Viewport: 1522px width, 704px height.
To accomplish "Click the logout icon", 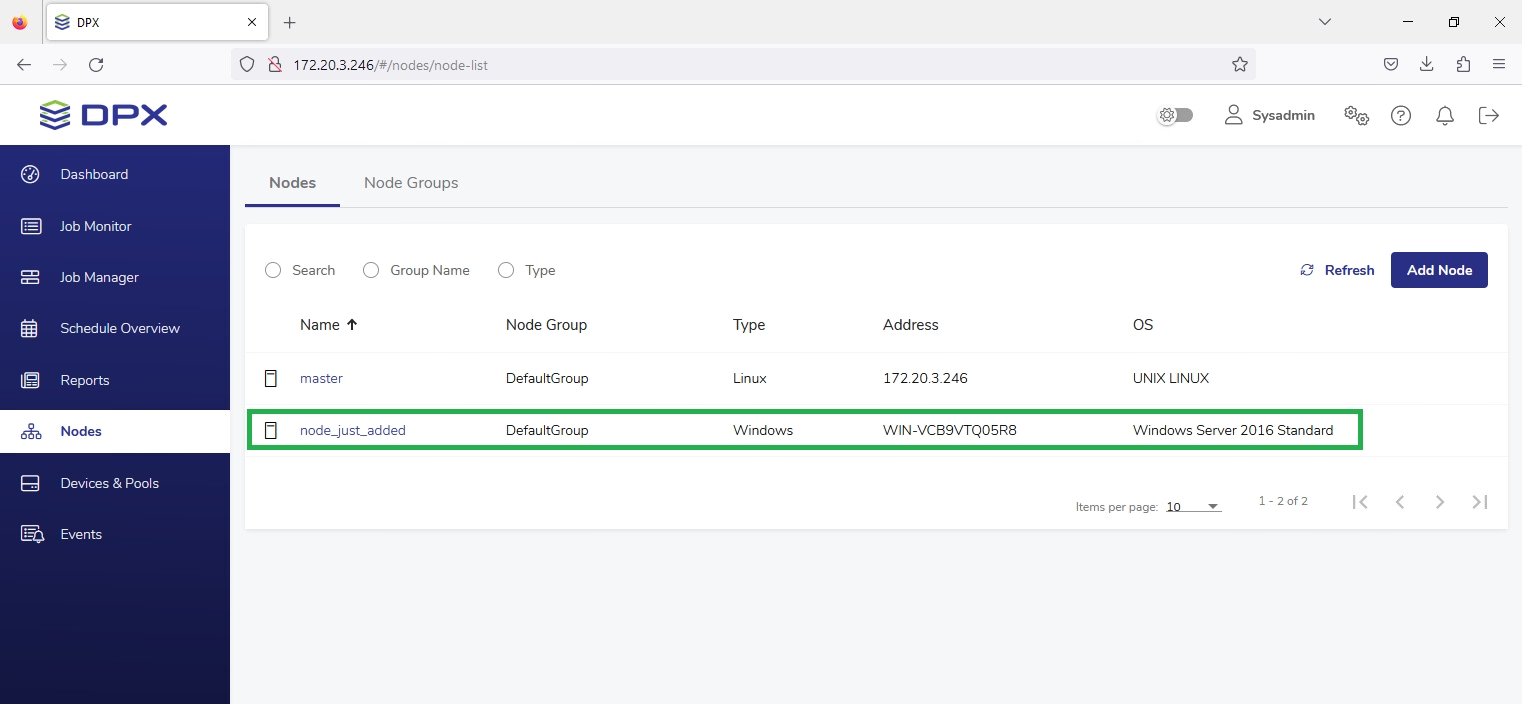I will coord(1489,115).
